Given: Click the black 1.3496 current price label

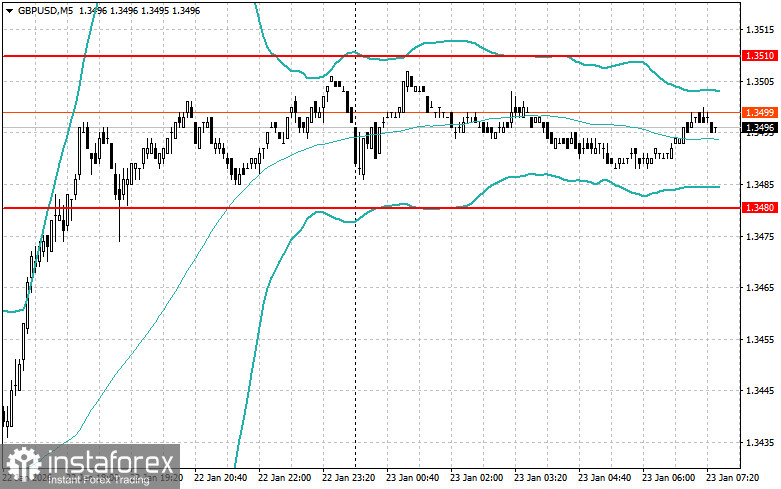Looking at the screenshot, I should [760, 128].
